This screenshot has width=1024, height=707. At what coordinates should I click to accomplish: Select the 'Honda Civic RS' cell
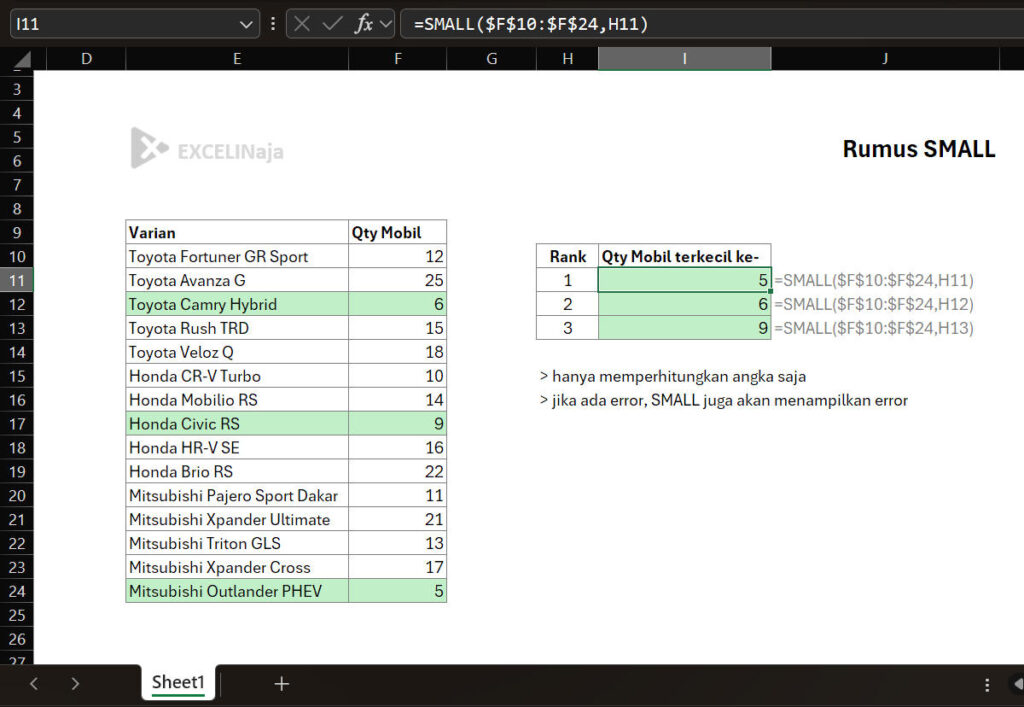pyautogui.click(x=237, y=424)
